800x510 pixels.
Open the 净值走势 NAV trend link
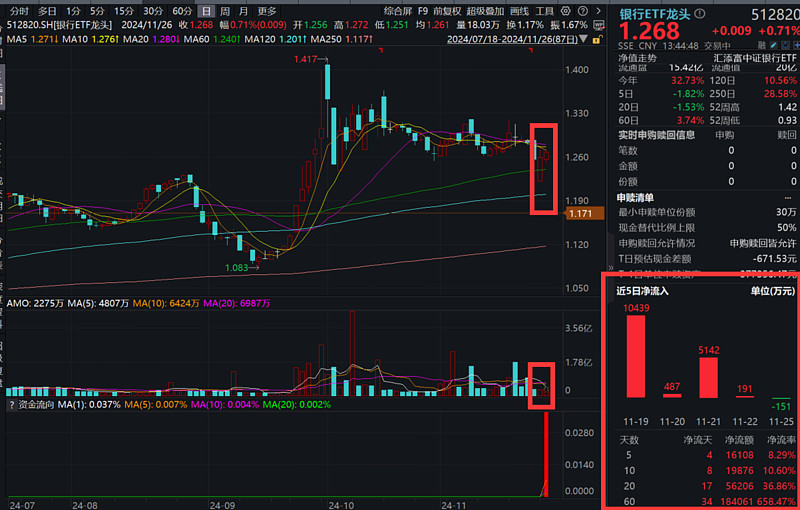click(x=637, y=58)
